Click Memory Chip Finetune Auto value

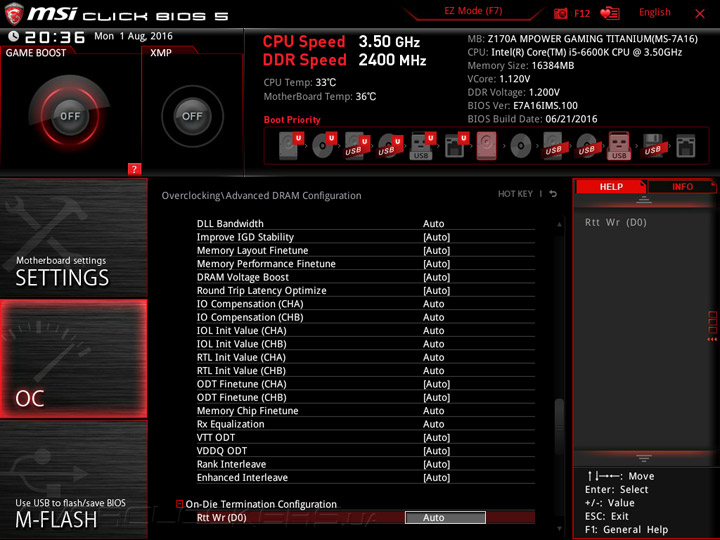(433, 411)
